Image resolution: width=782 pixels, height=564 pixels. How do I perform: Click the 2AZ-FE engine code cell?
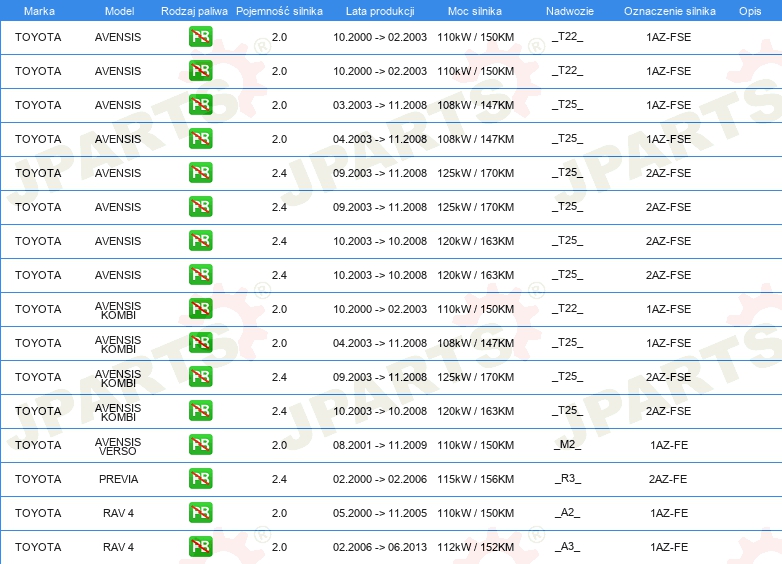tap(668, 479)
